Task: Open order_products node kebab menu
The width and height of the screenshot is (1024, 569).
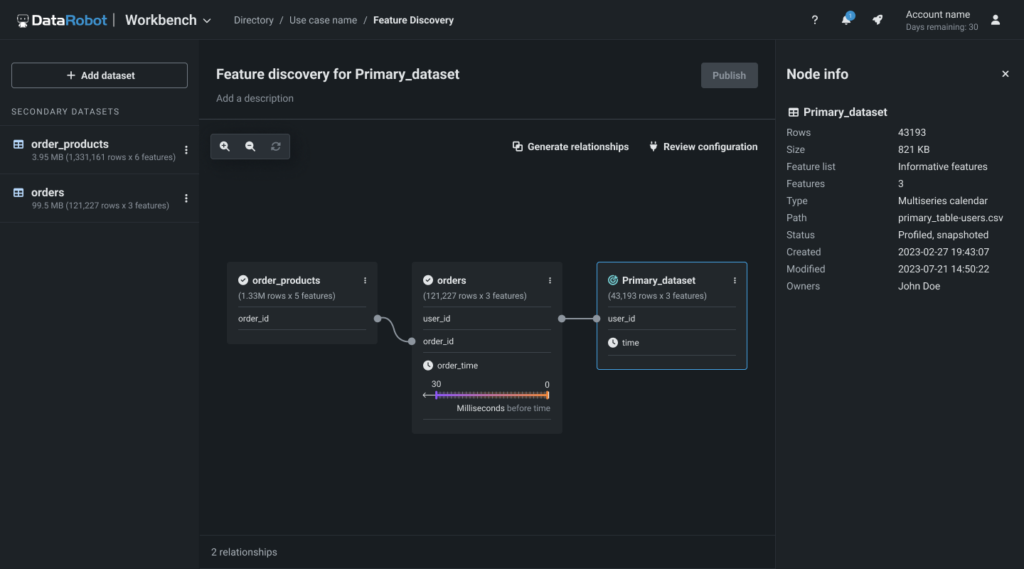Action: pyautogui.click(x=365, y=280)
